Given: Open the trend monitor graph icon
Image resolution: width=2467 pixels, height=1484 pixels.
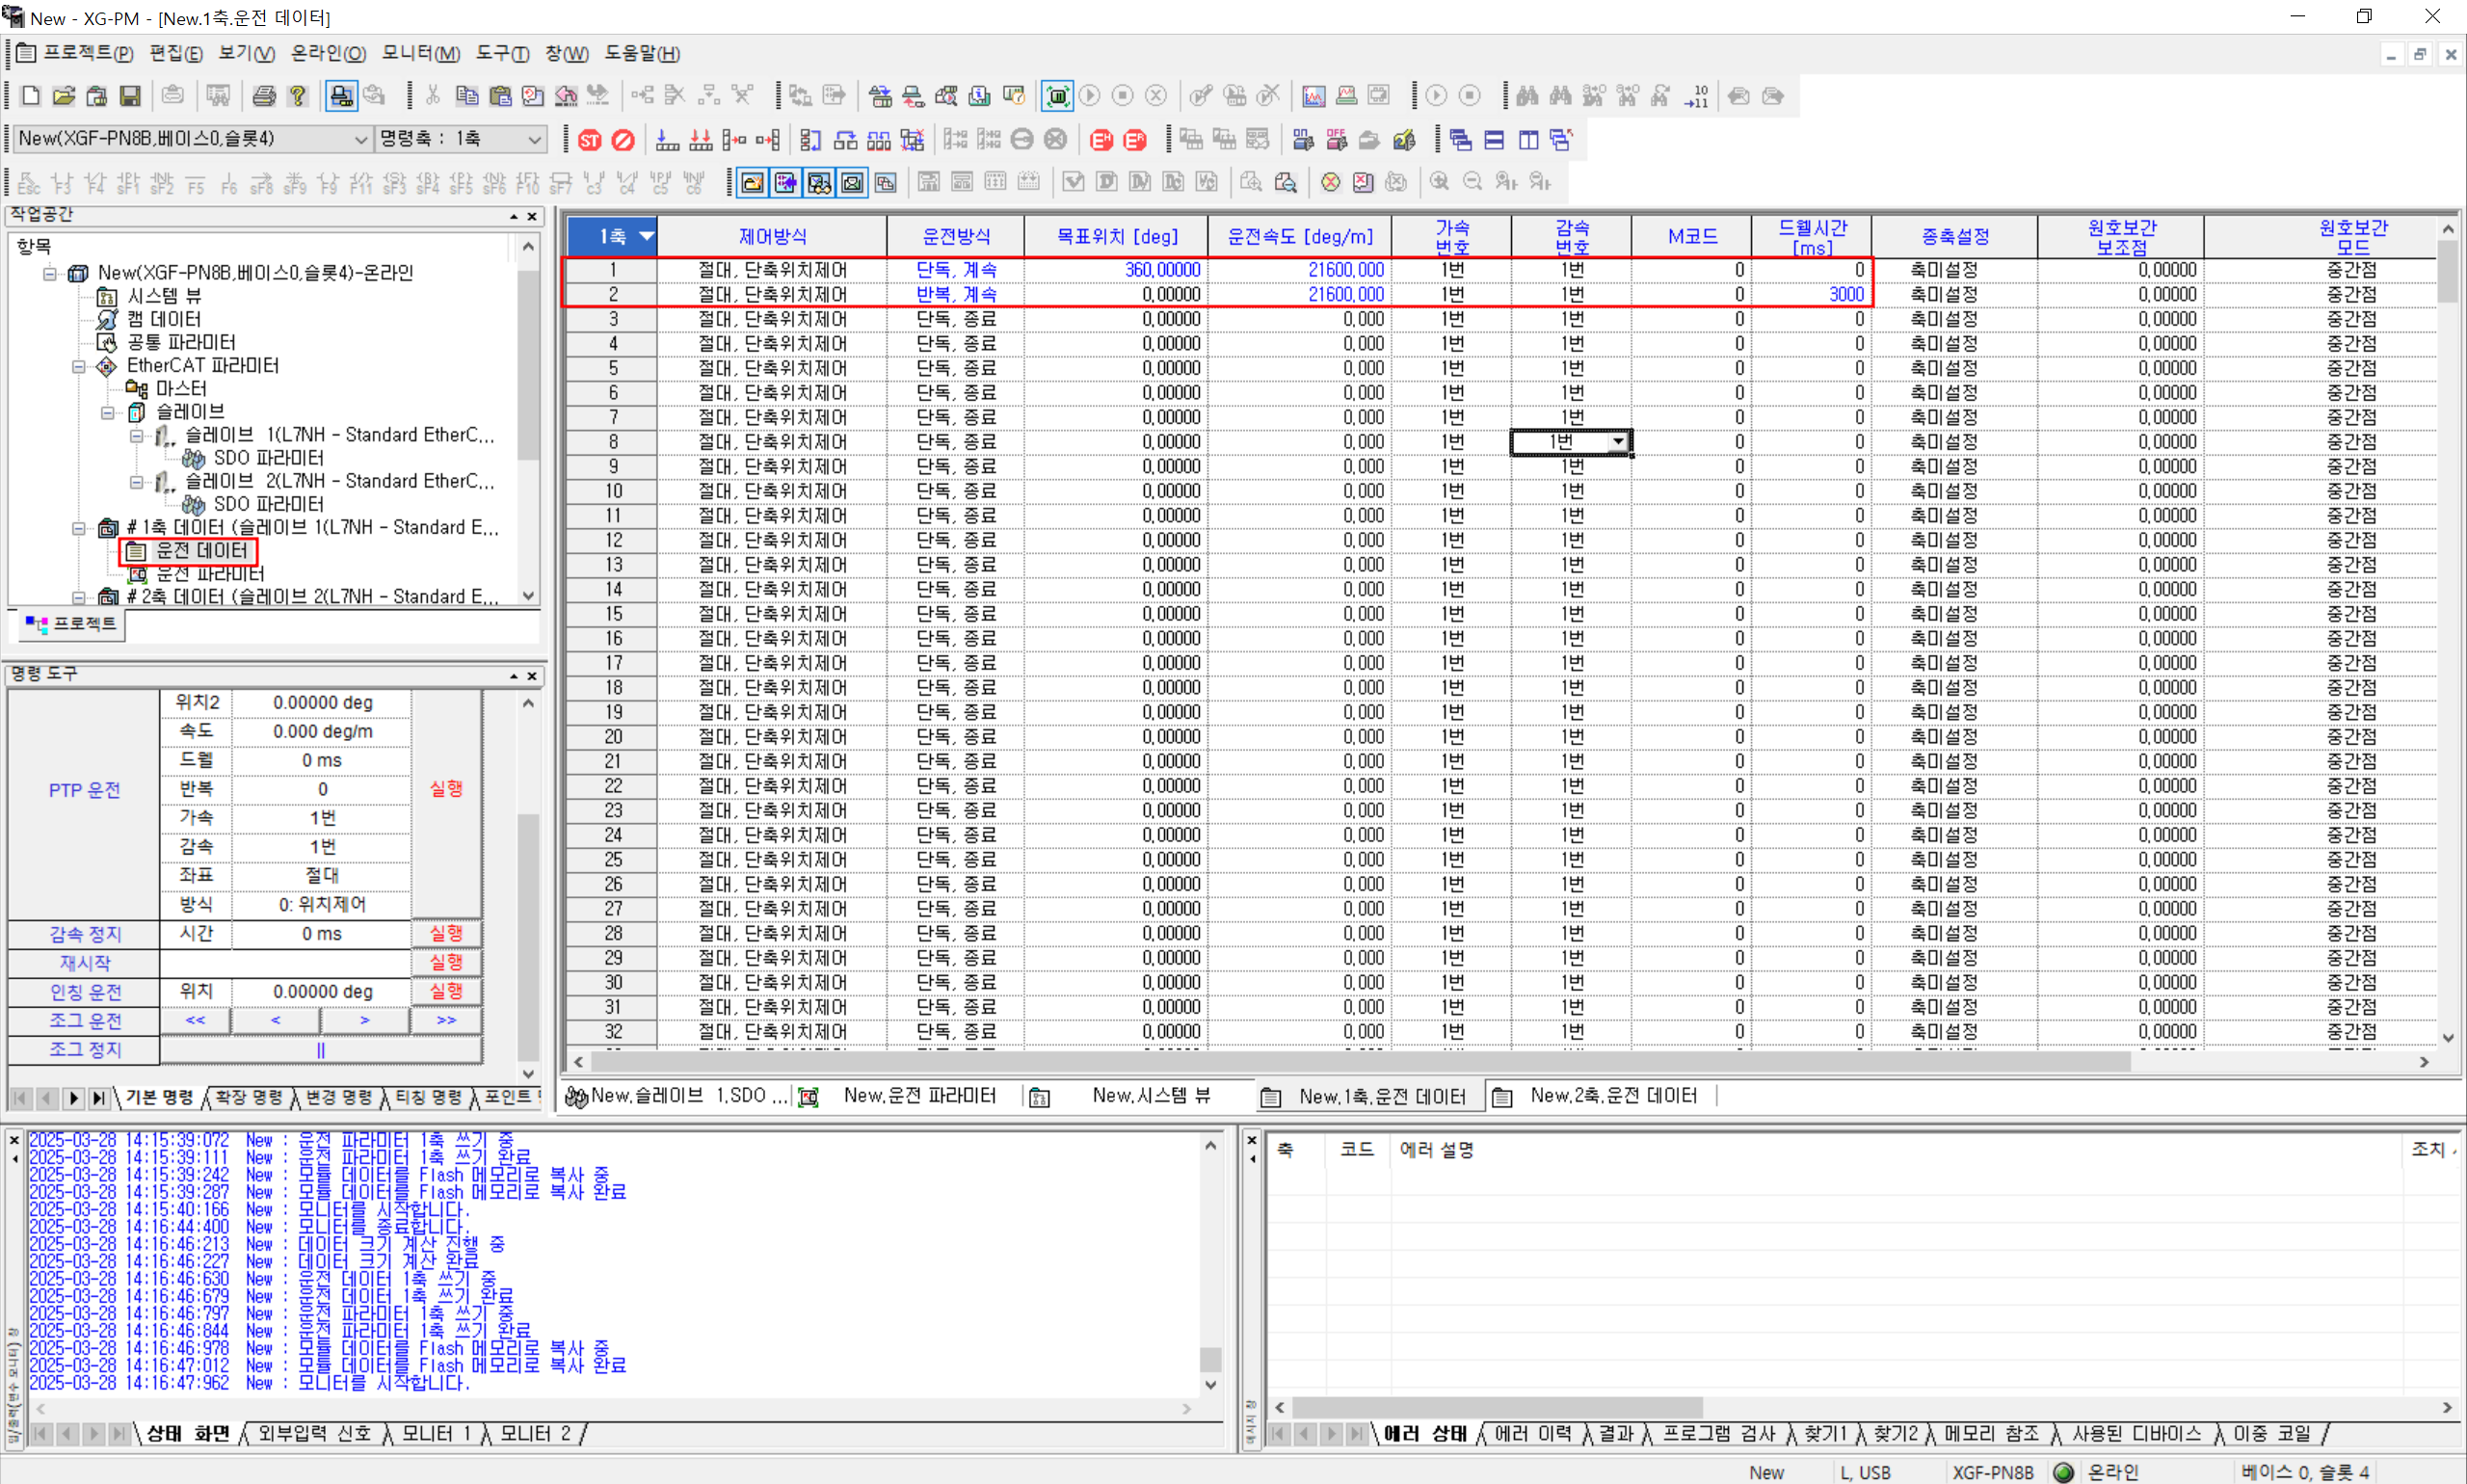Looking at the screenshot, I should [x=1314, y=95].
